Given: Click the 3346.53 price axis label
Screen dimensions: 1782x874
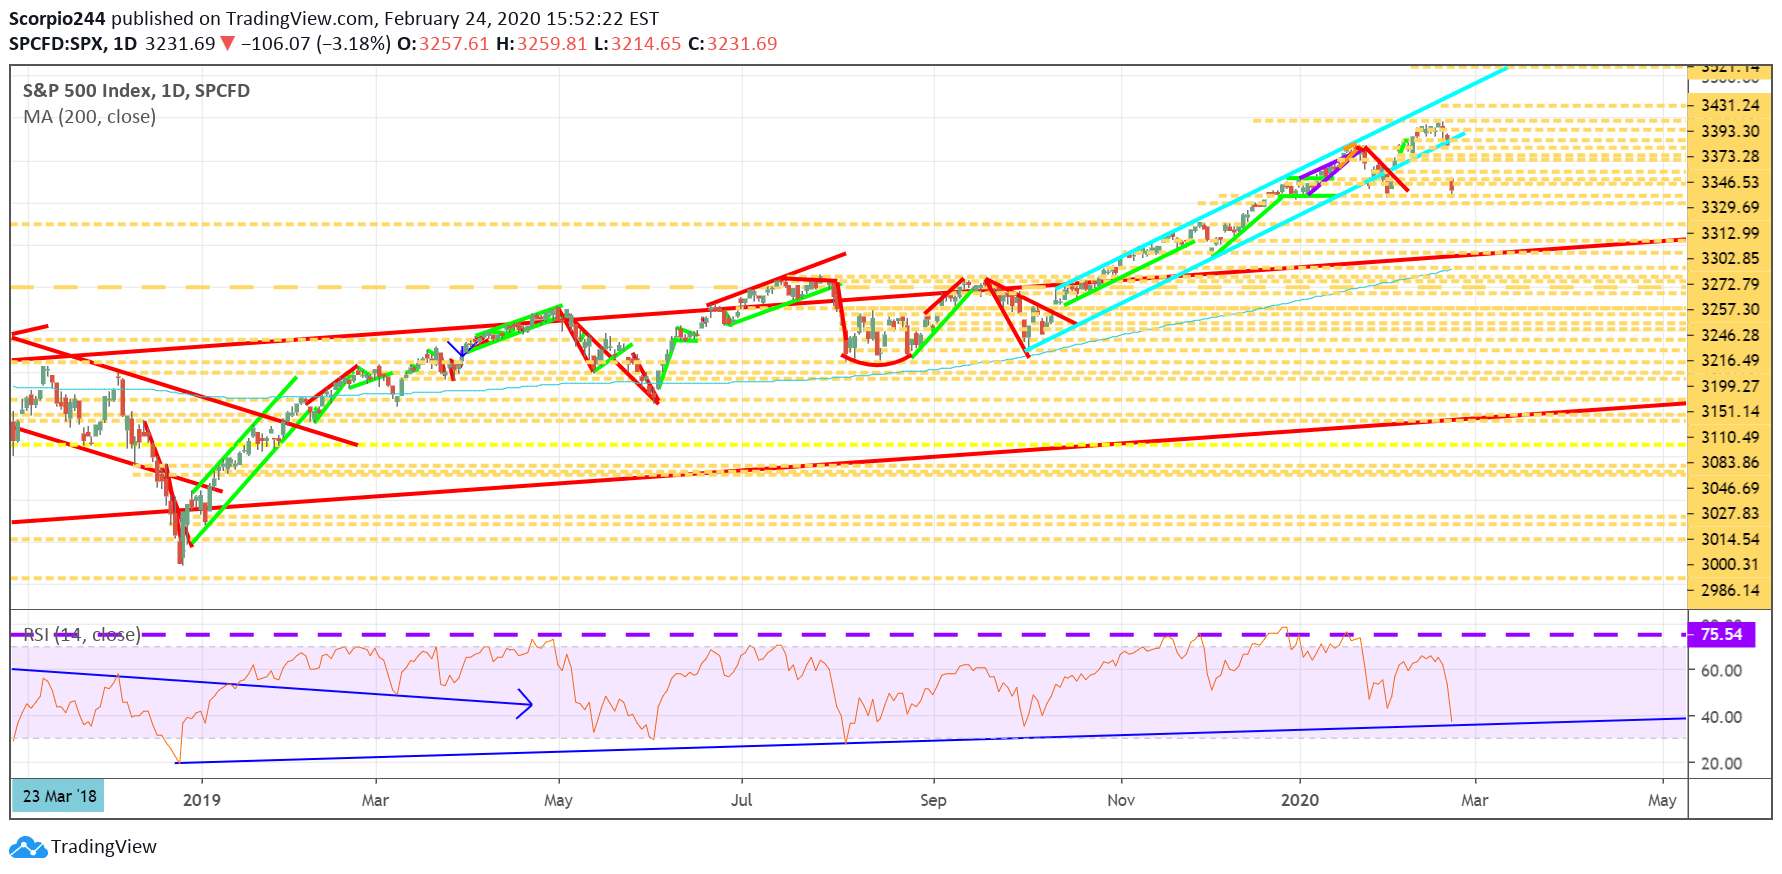Looking at the screenshot, I should click(x=1730, y=182).
